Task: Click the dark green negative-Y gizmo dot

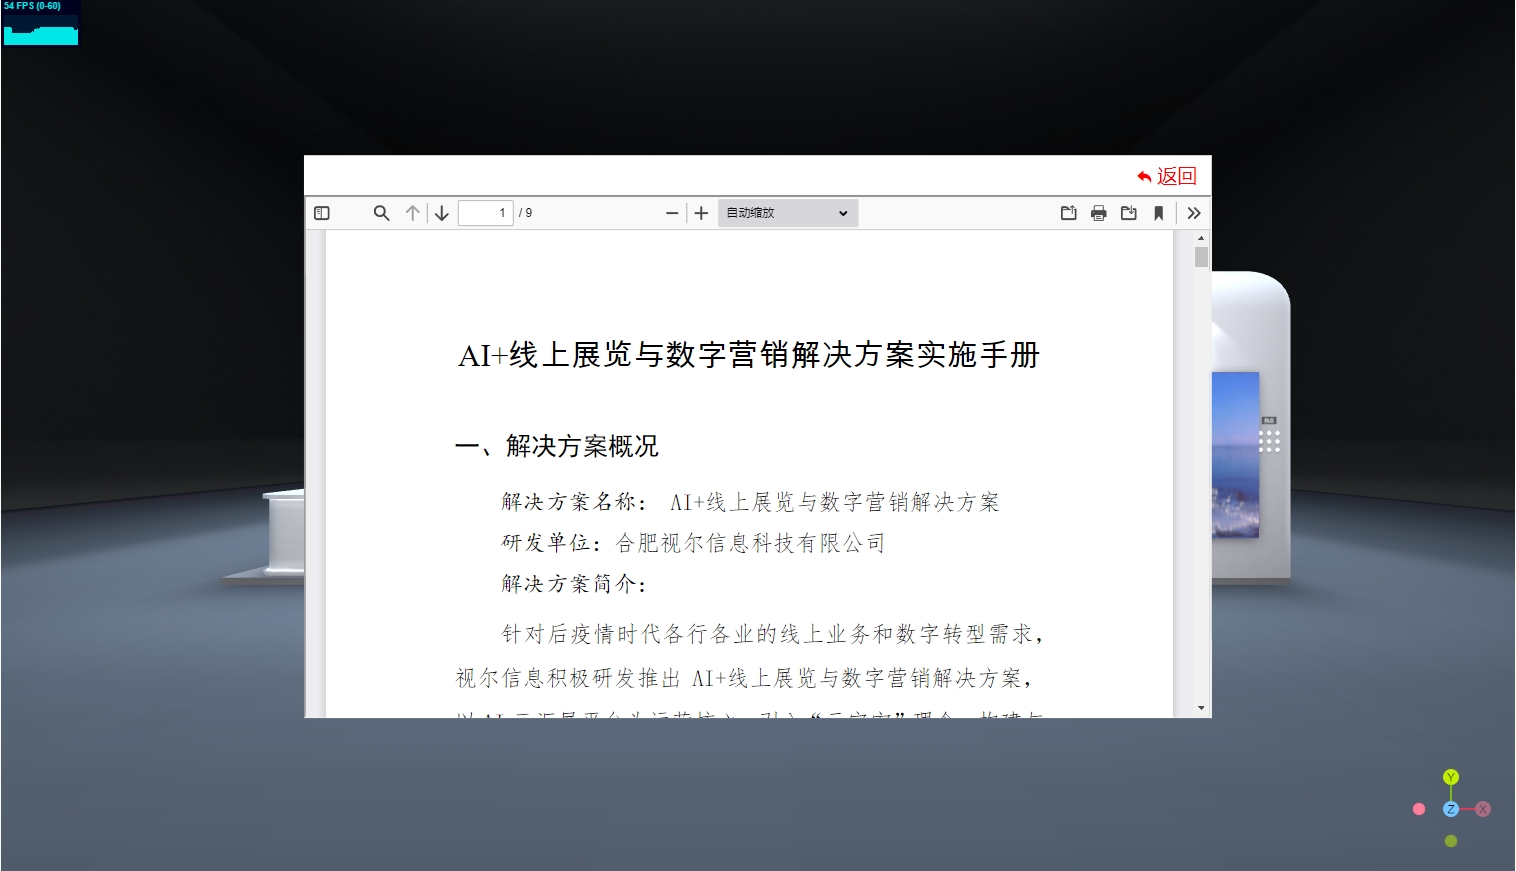Action: click(1451, 841)
